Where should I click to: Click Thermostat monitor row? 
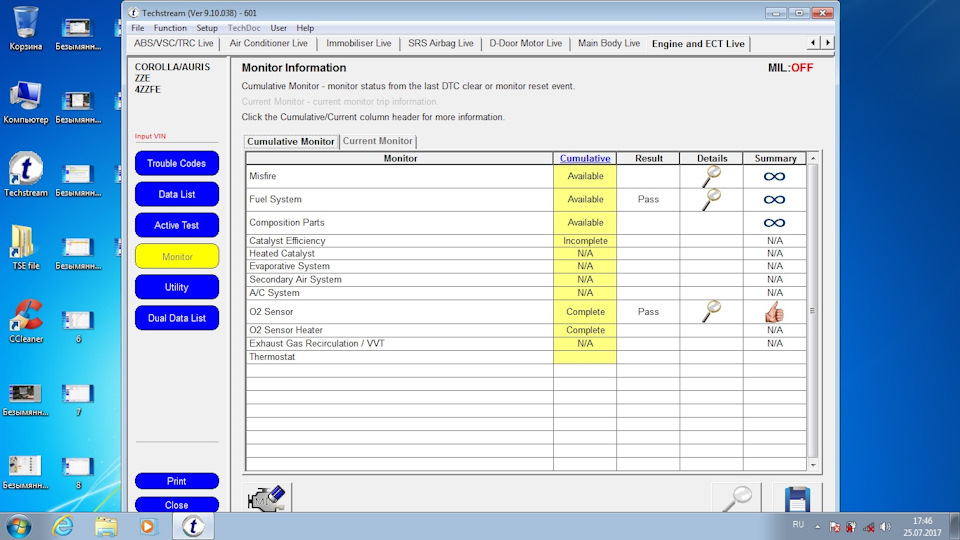click(526, 357)
